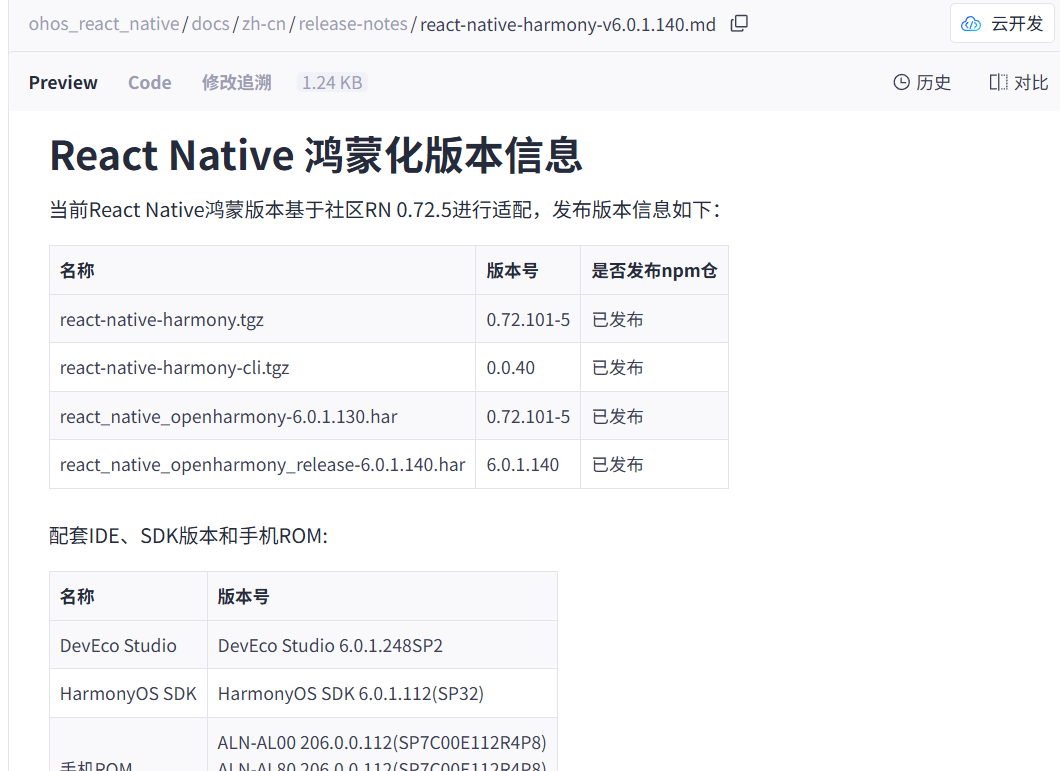Viewport: 1060px width, 771px height.
Task: Navigate to zh-cn breadcrumb folder
Action: 264,24
